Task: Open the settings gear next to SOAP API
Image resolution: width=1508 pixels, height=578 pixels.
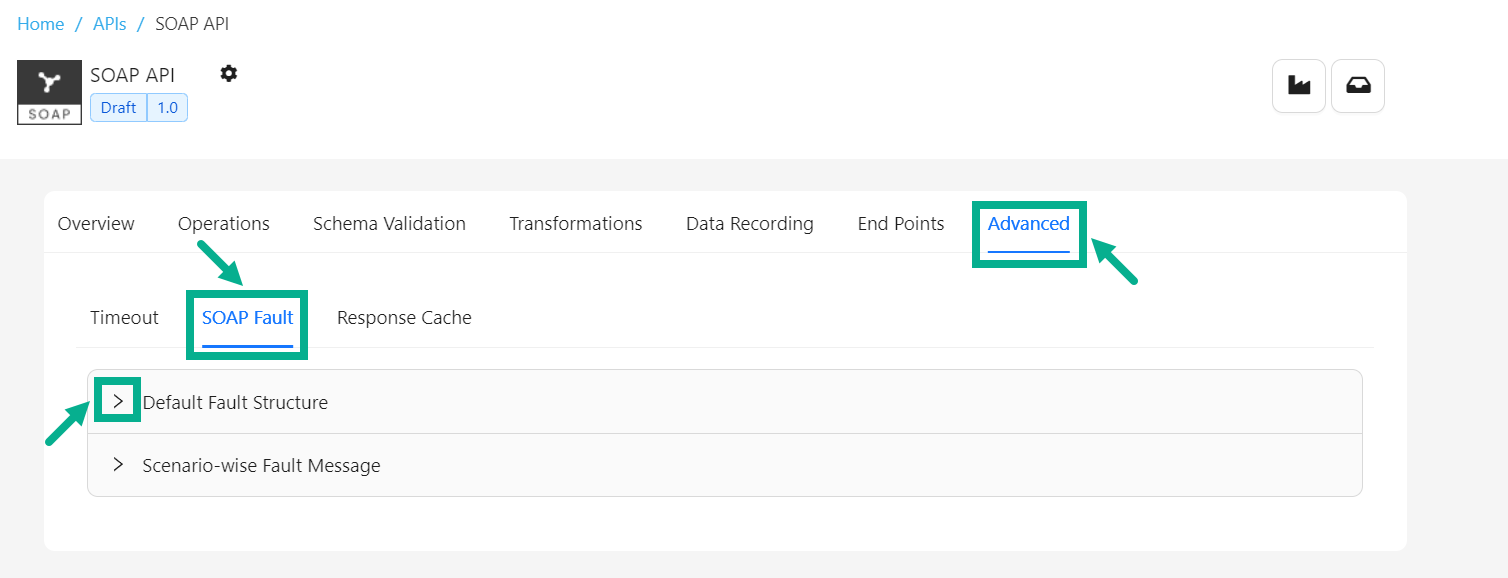Action: pos(229,73)
